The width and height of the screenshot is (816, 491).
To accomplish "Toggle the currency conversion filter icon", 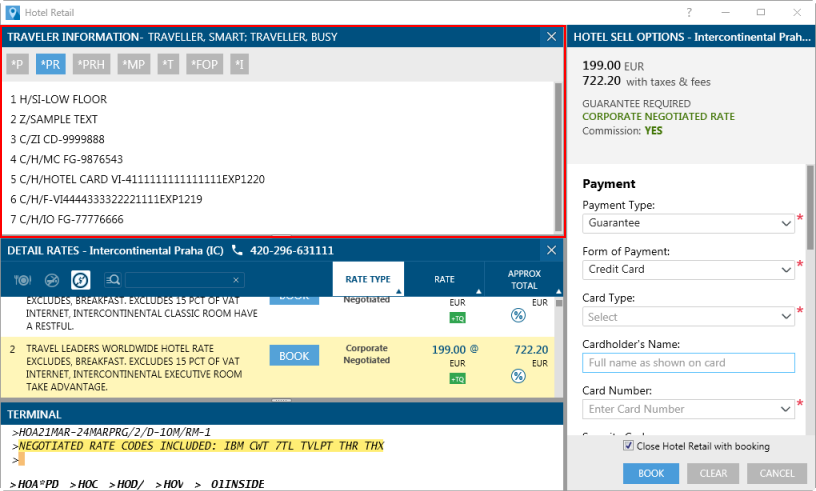I will point(81,280).
